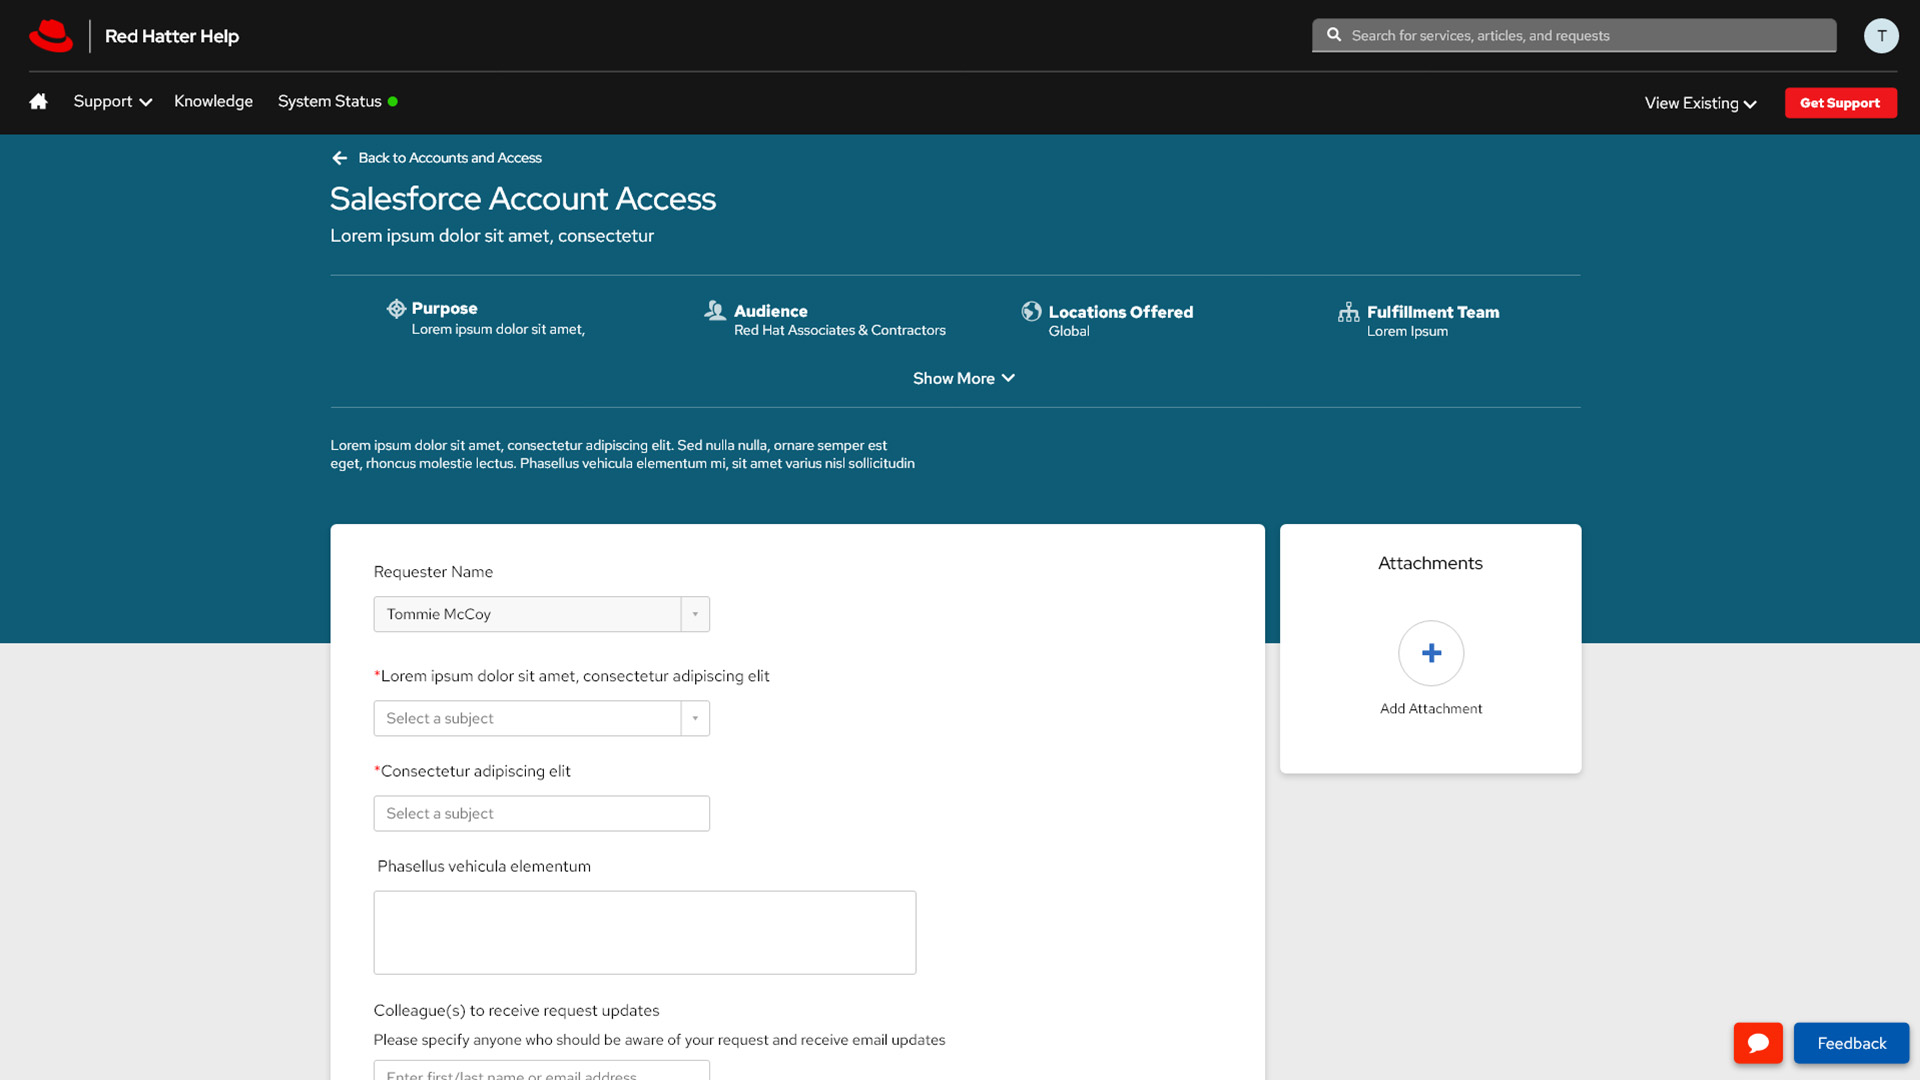Click the Feedback button
Image resolution: width=1920 pixels, height=1080 pixels.
(1851, 1043)
